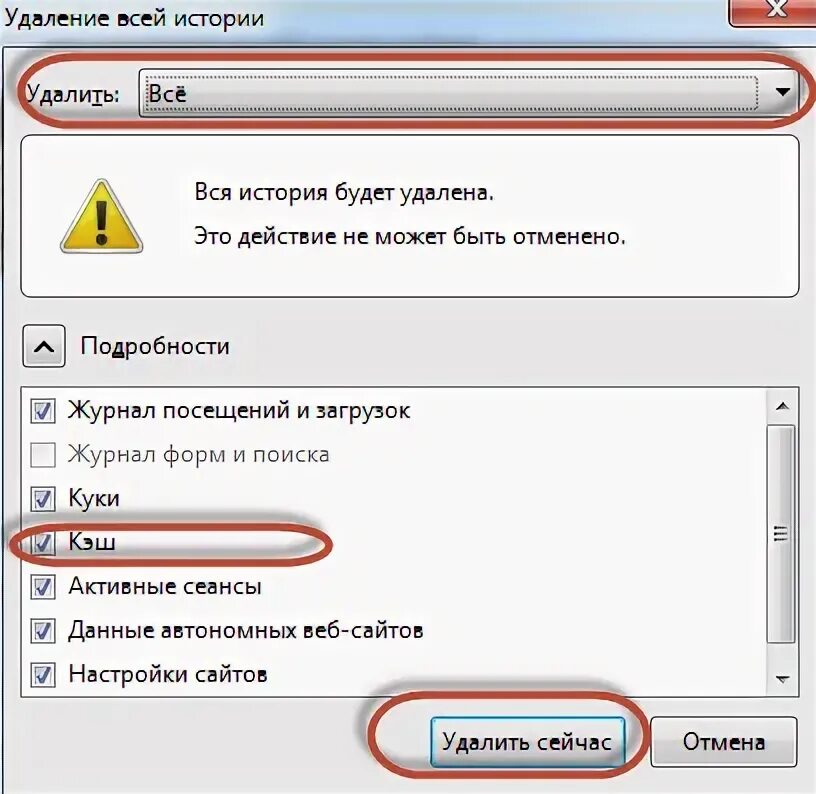This screenshot has width=816, height=794.
Task: Click the scroll up arrow in details list
Action: click(x=782, y=406)
